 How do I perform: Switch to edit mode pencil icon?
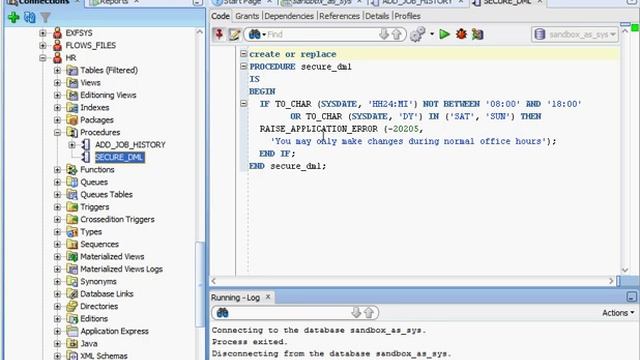234,34
